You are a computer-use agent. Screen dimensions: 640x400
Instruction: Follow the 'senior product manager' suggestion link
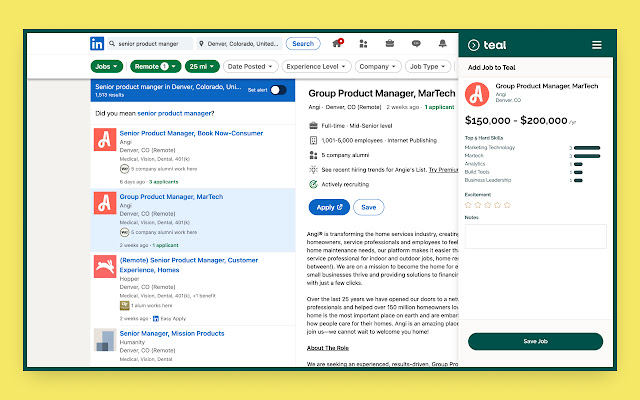[x=174, y=113]
